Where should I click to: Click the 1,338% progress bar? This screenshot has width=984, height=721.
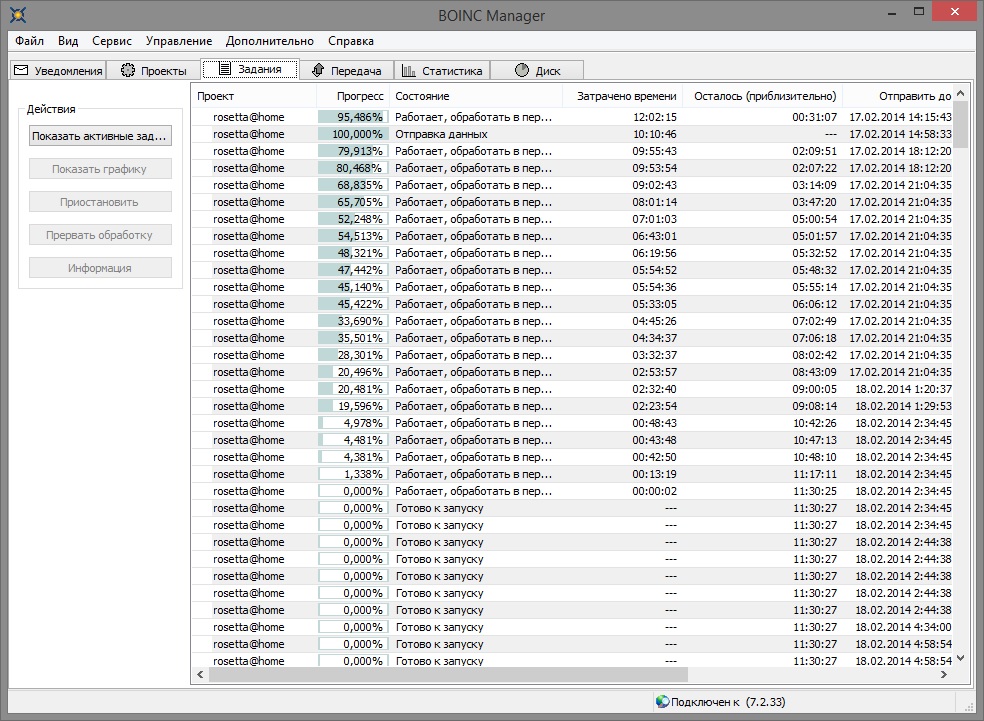pyautogui.click(x=353, y=474)
